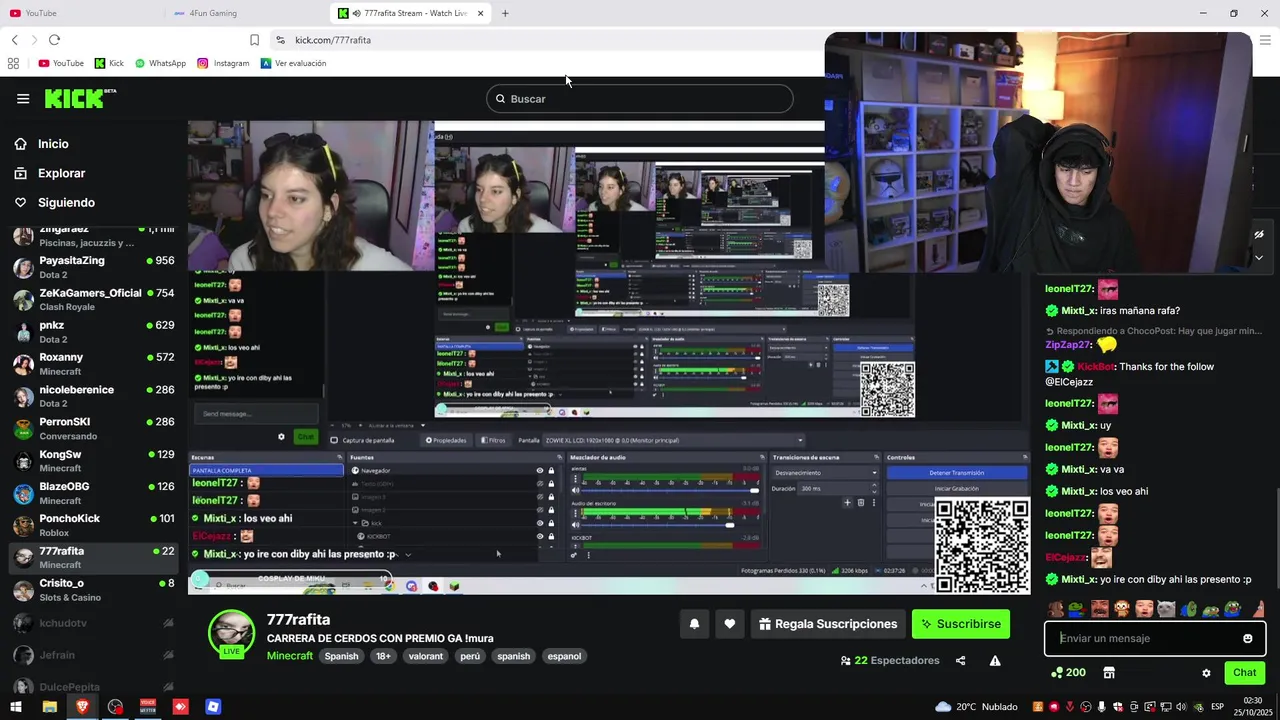Click the 18+ tag
Image resolution: width=1280 pixels, height=720 pixels.
click(383, 656)
